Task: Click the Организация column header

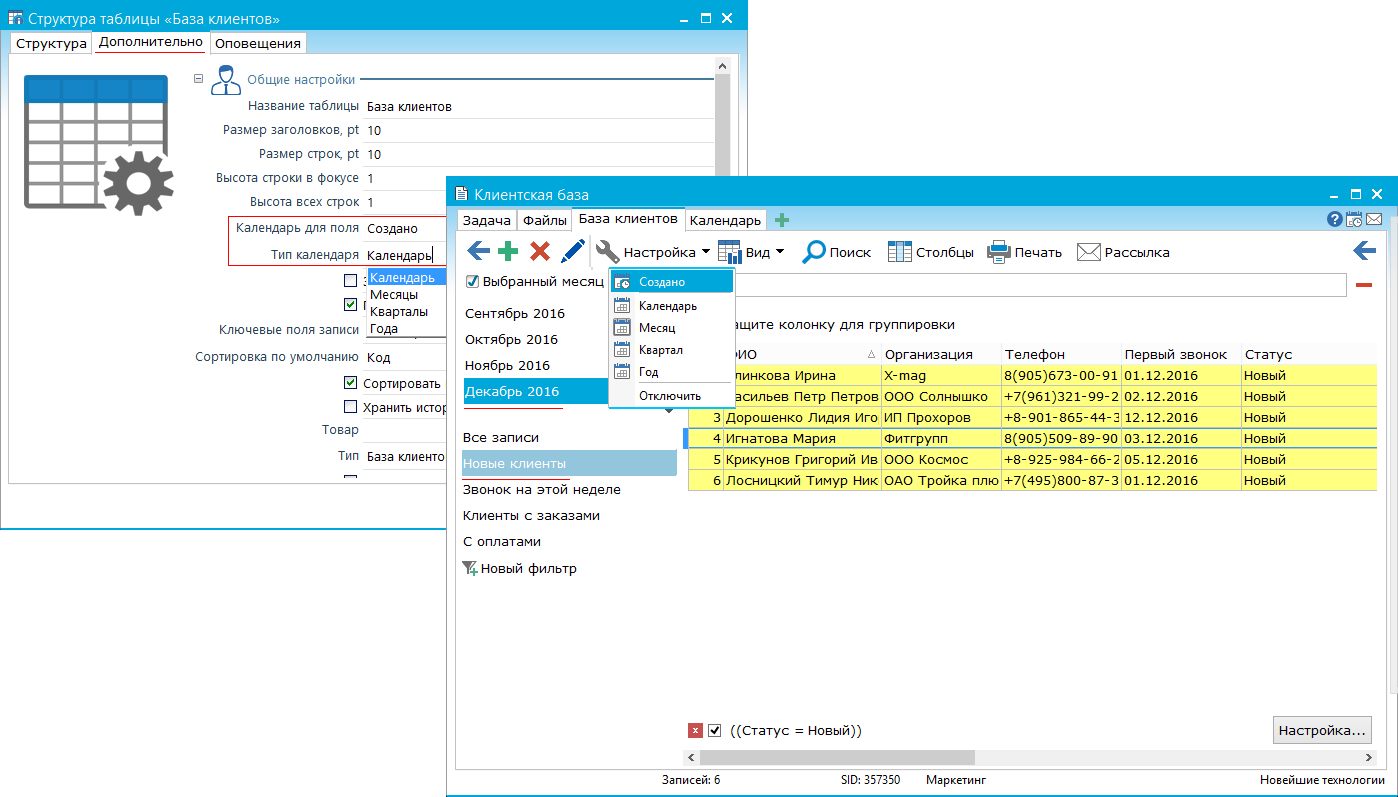Action: [940, 354]
